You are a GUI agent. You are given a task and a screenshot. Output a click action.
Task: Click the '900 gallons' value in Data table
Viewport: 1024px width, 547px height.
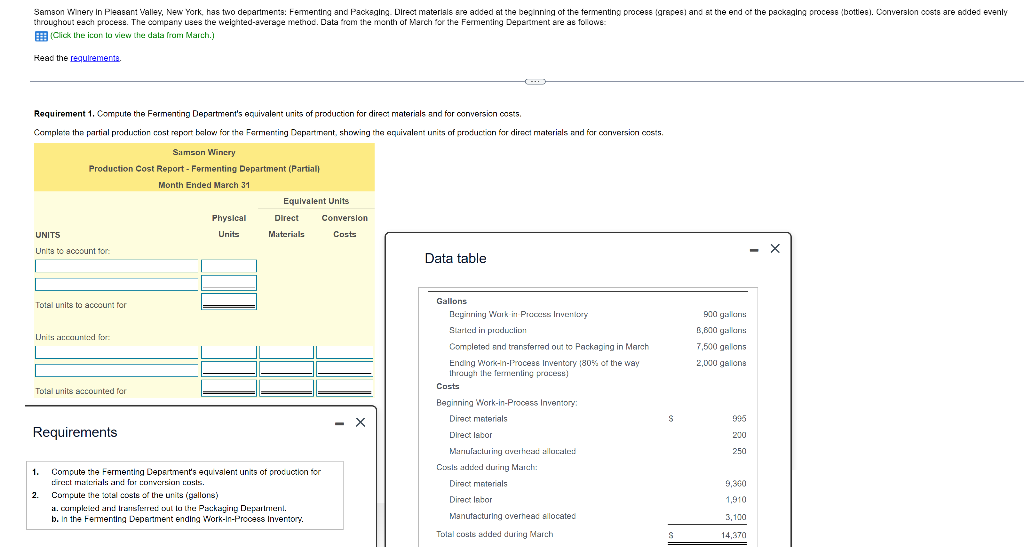coord(724,315)
